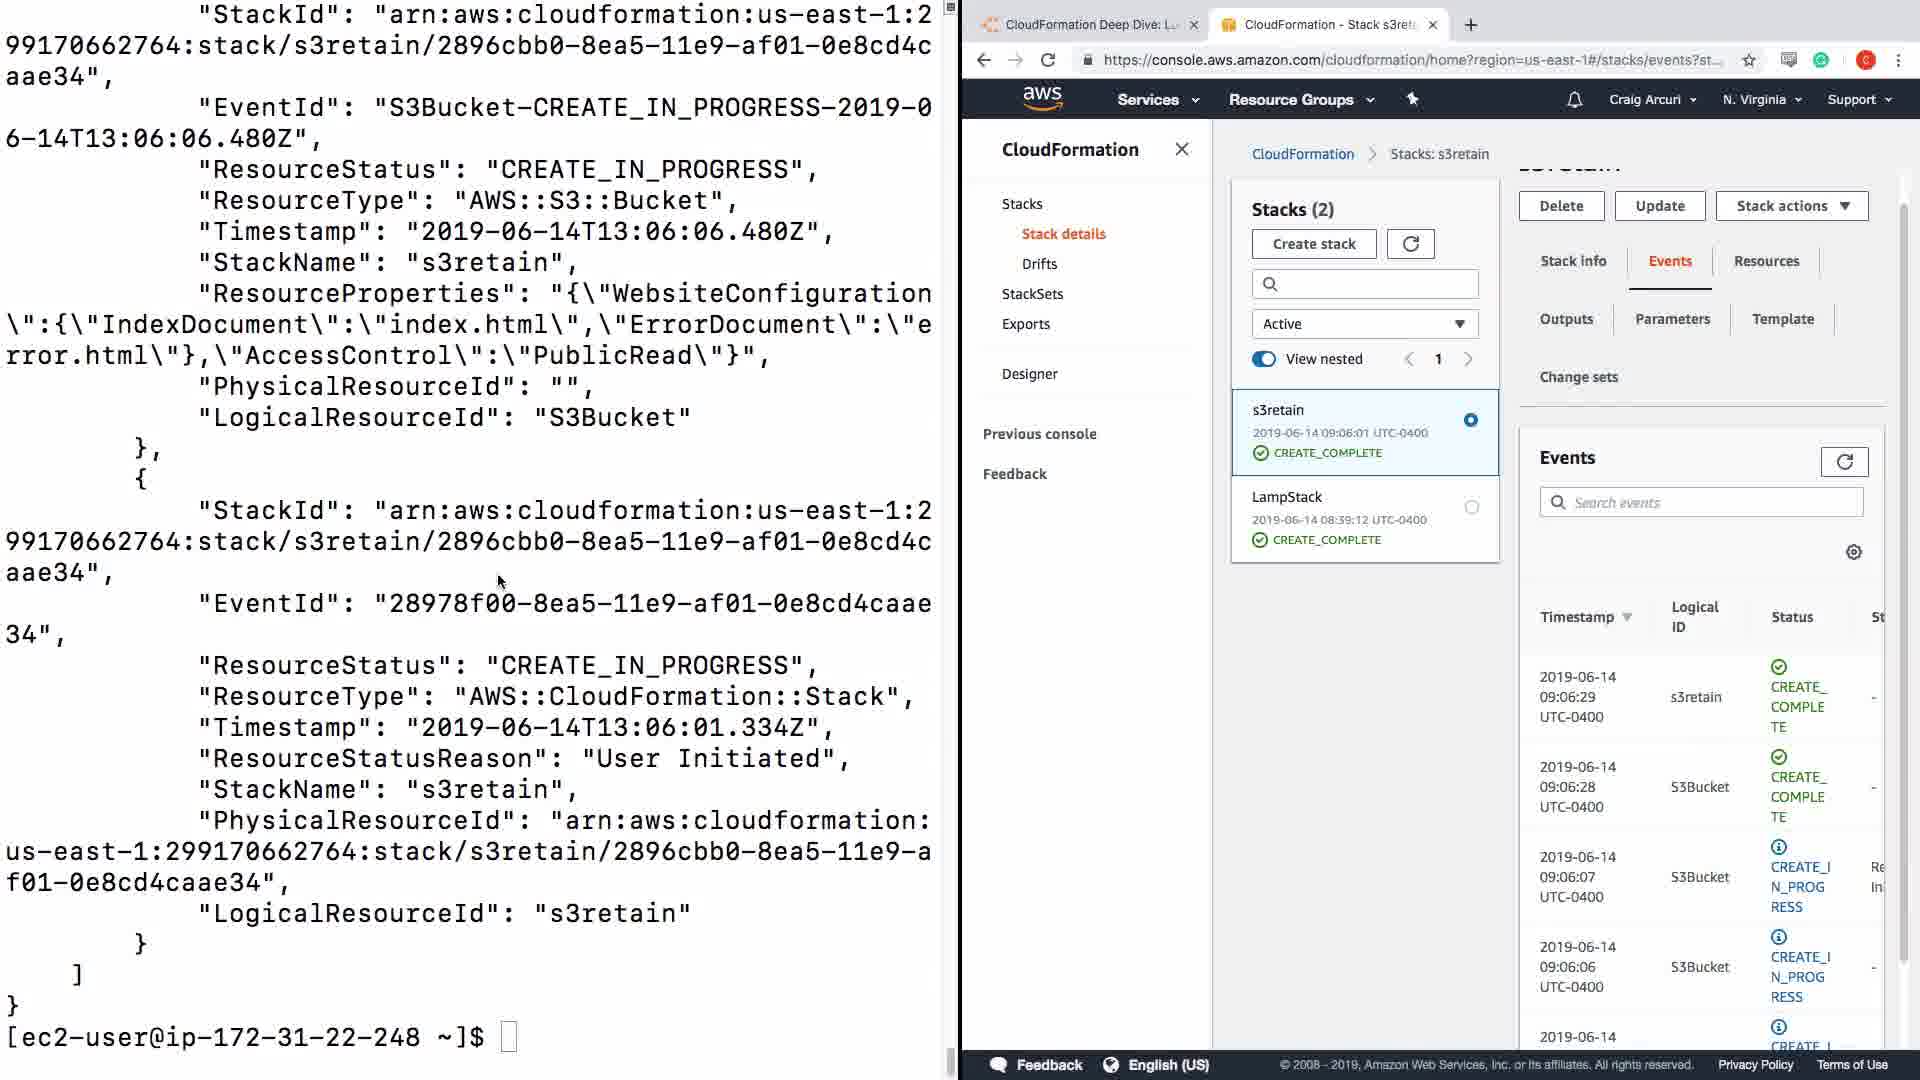Screen dimensions: 1920x1080
Task: Bookmark page with star icon
Action: [1748, 60]
